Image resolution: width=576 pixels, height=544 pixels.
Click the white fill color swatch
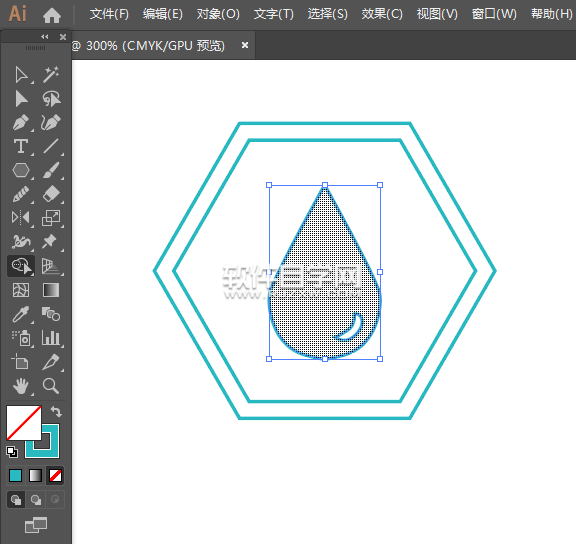click(24, 422)
